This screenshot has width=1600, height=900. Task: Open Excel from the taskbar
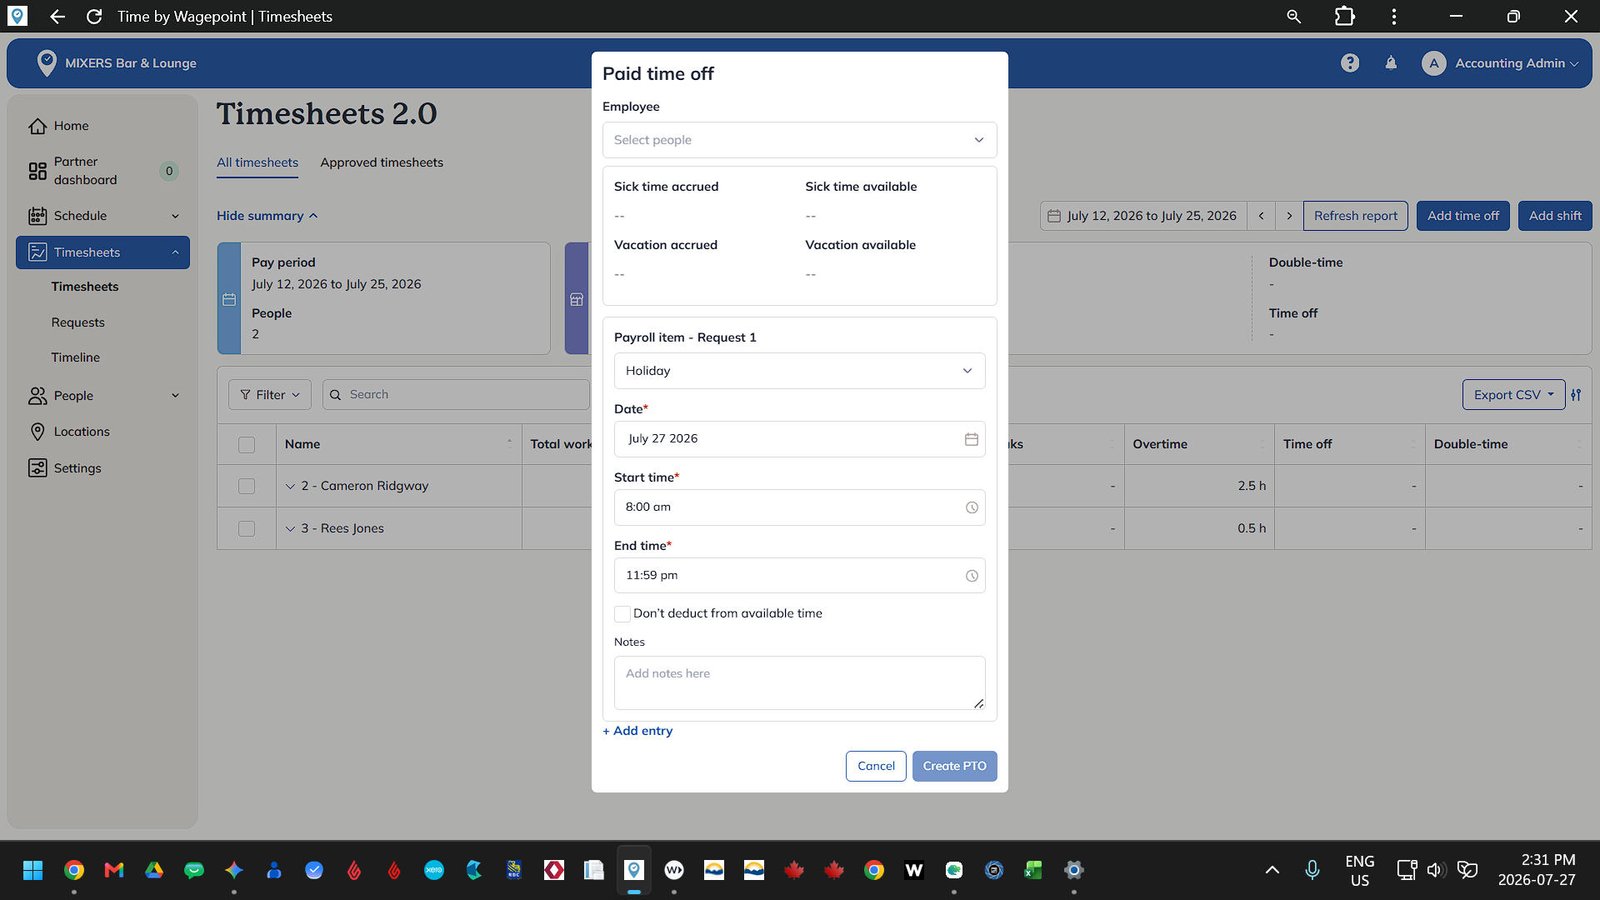click(x=1033, y=870)
